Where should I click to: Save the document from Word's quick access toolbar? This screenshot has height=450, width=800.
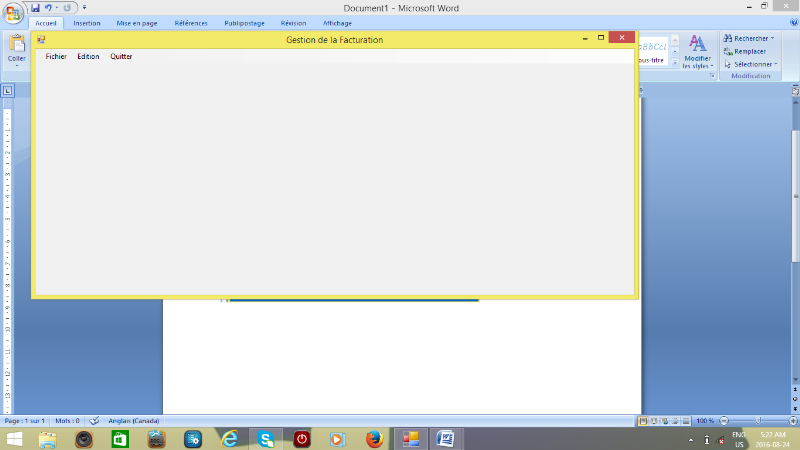click(x=35, y=8)
